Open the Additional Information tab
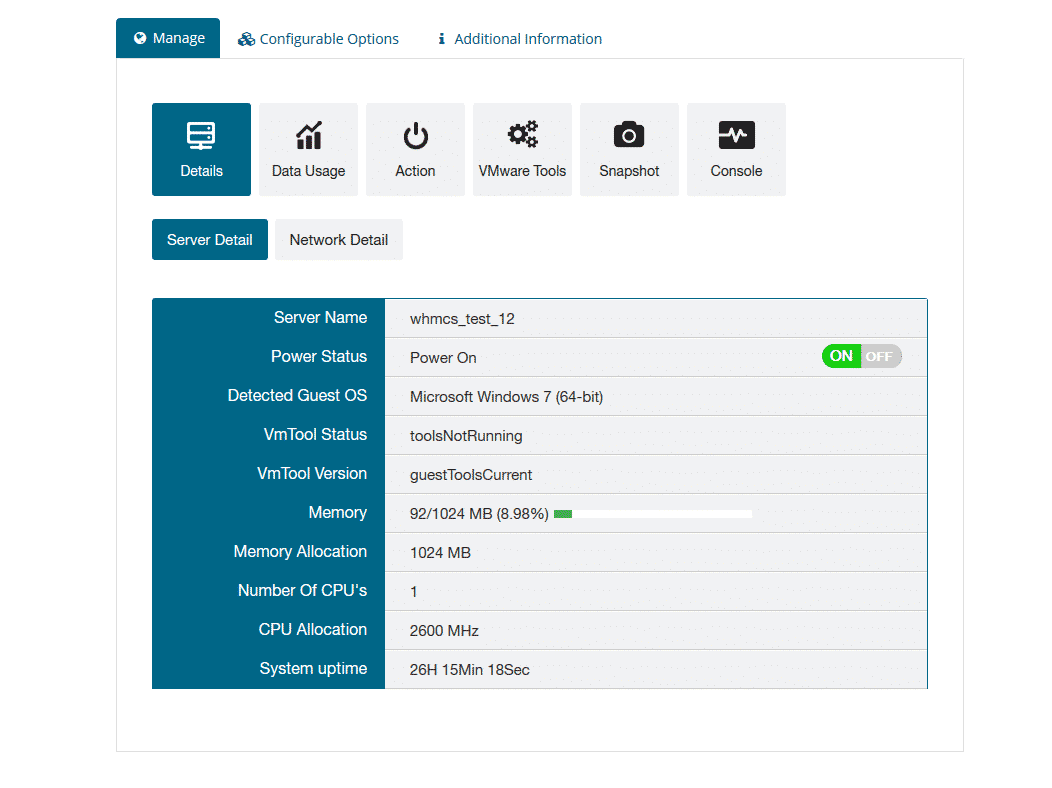 click(x=519, y=39)
